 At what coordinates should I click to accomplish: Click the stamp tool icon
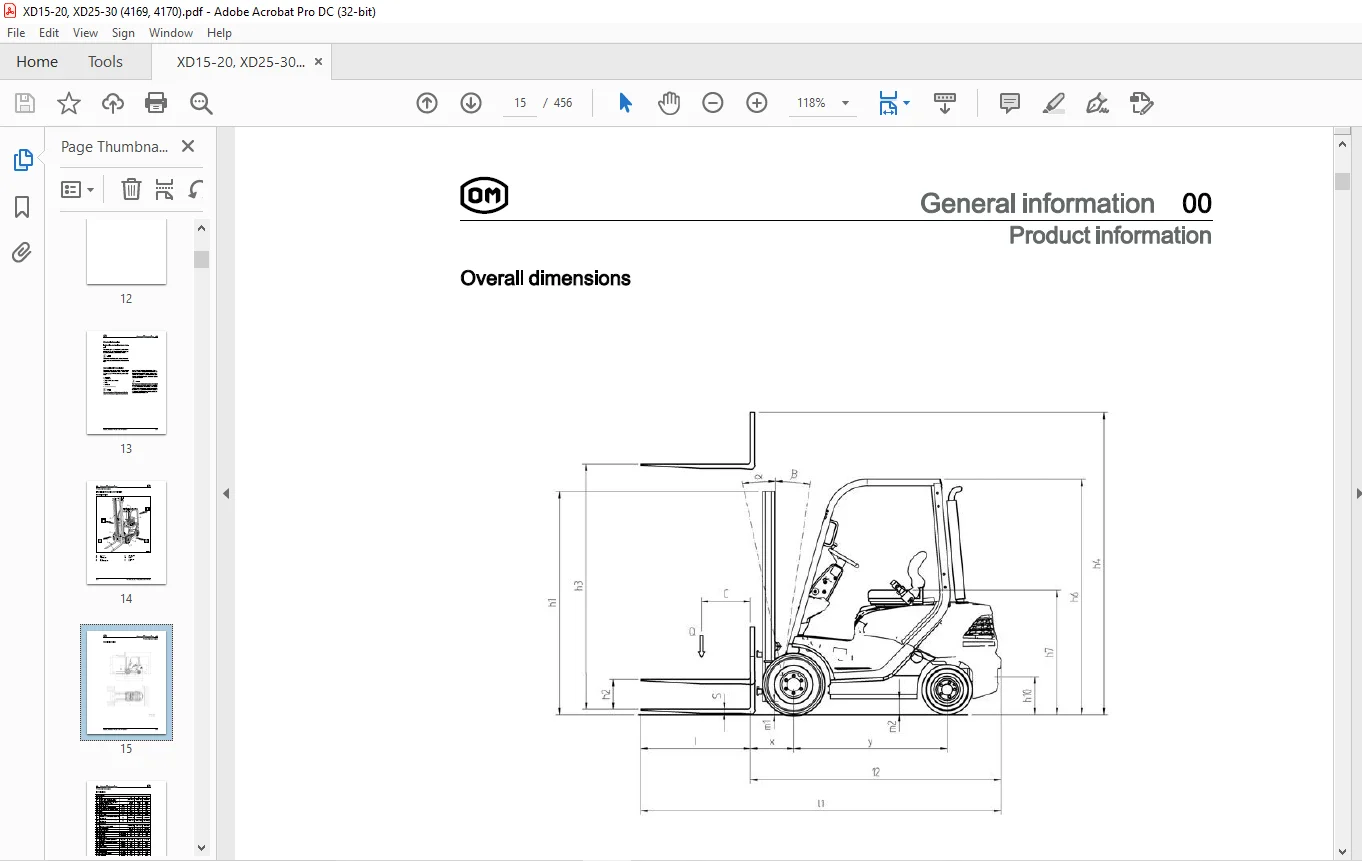click(1141, 103)
